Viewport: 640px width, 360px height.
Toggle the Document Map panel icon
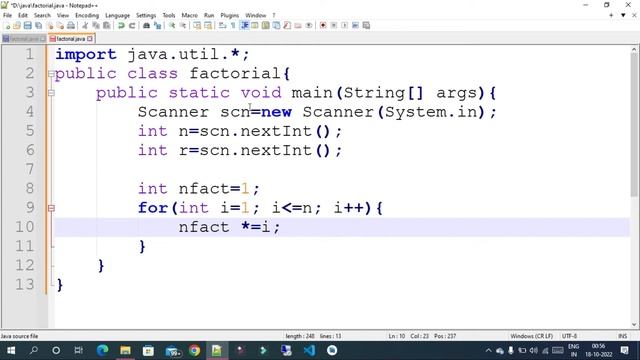(x=265, y=25)
